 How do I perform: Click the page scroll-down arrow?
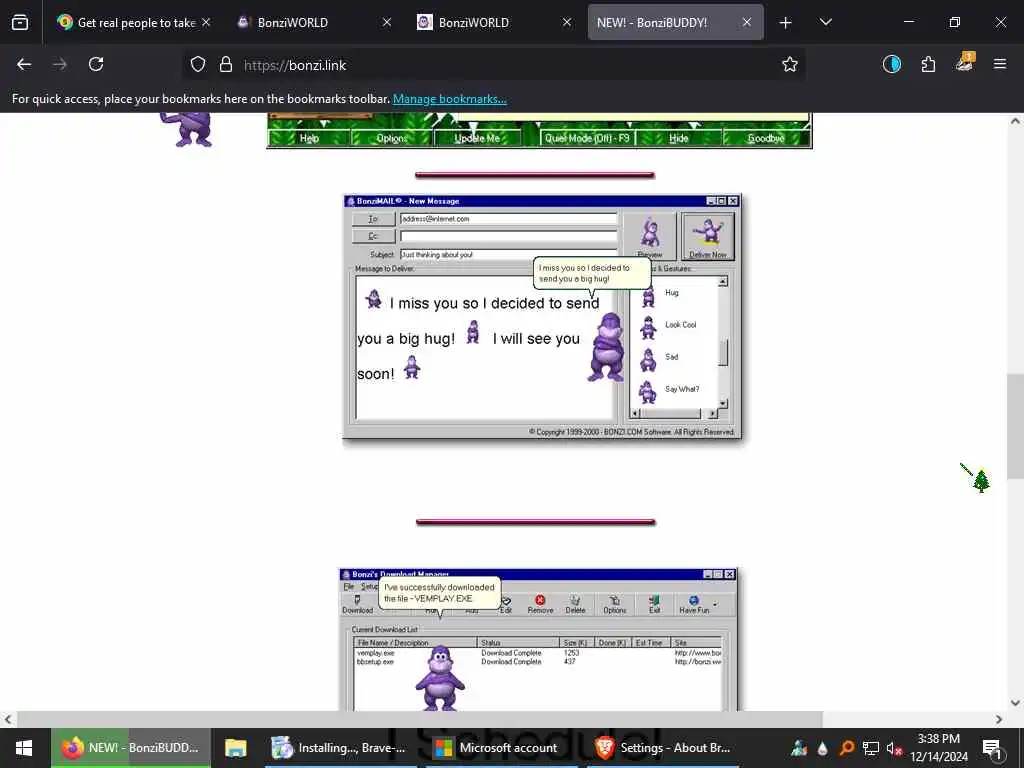pos(1015,703)
